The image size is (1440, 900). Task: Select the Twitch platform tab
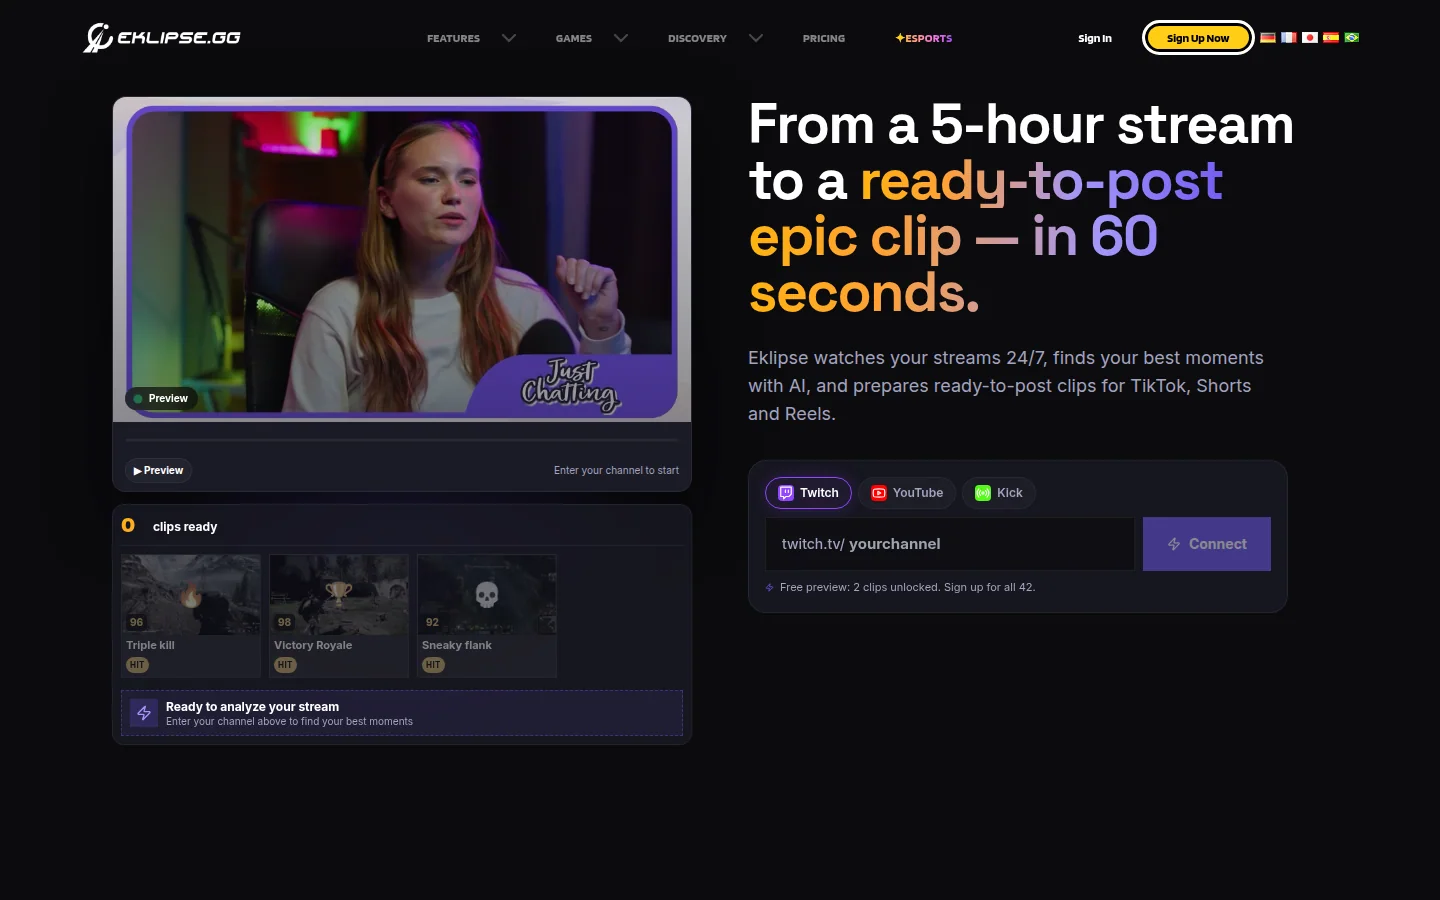[808, 493]
